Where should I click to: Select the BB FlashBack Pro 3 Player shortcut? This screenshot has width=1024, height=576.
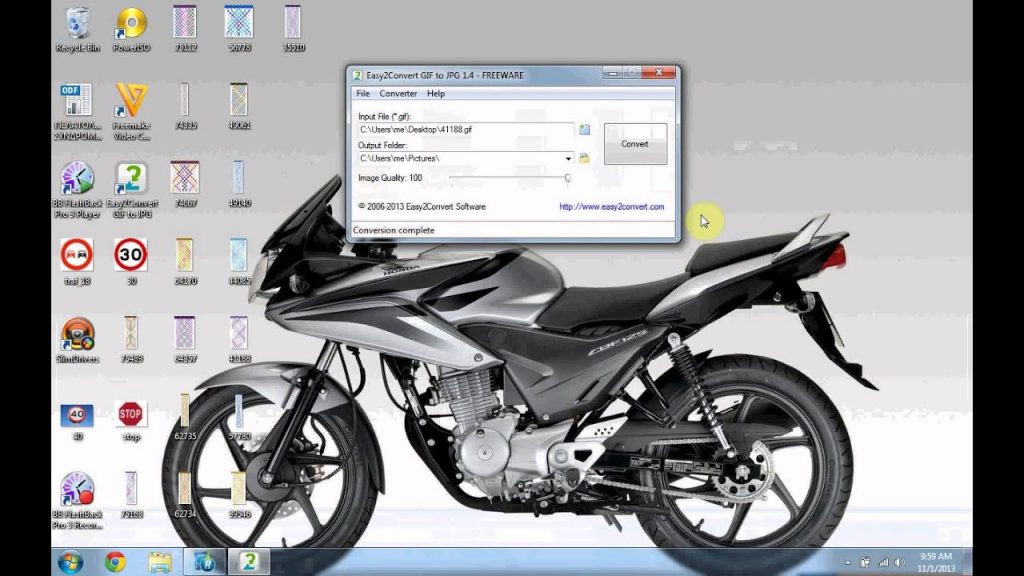coord(78,189)
